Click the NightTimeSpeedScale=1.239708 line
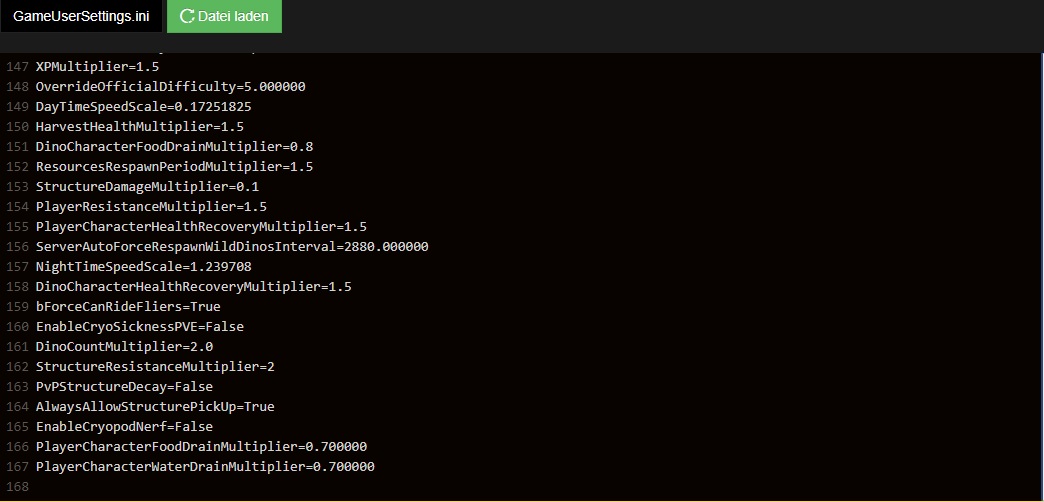This screenshot has height=502, width=1044. click(x=143, y=266)
